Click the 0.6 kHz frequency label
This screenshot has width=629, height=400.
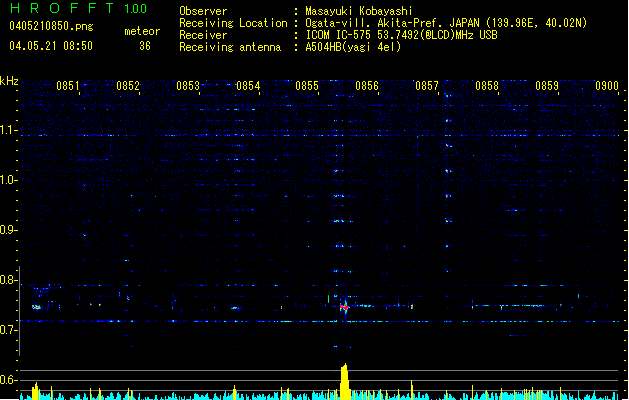[x=8, y=380]
